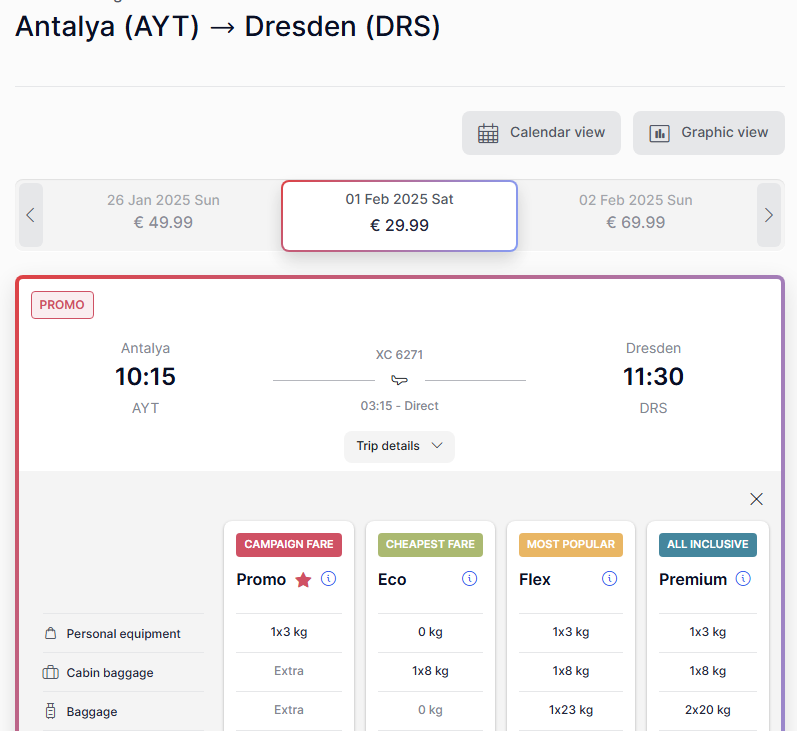Click the Trip details chevron
Image resolution: width=797 pixels, height=731 pixels.
click(437, 446)
